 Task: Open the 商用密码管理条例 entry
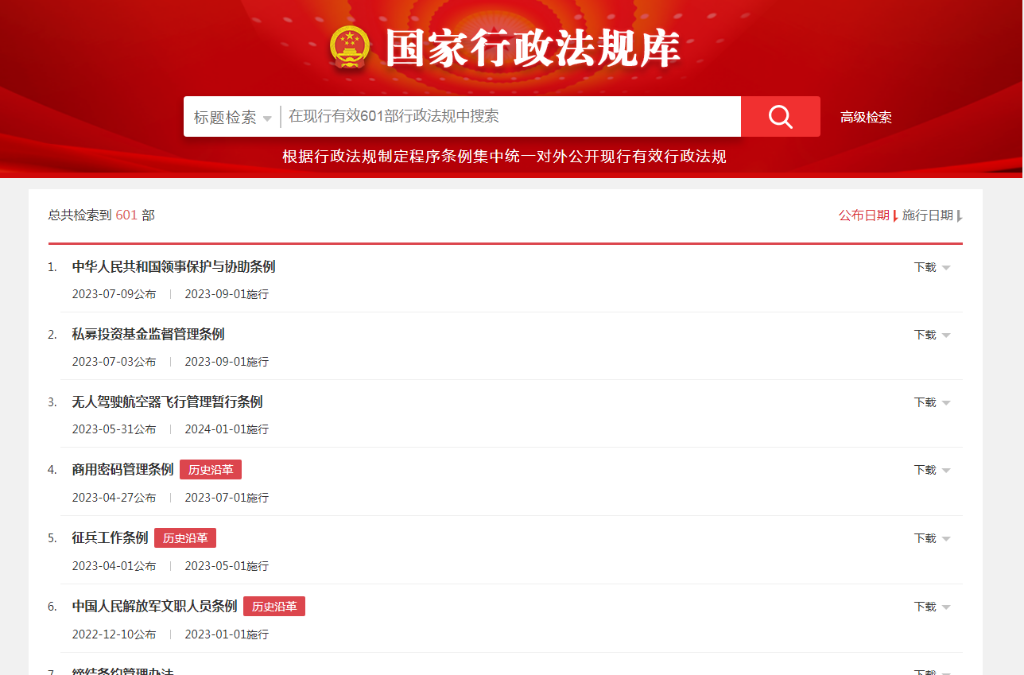pyautogui.click(x=122, y=470)
